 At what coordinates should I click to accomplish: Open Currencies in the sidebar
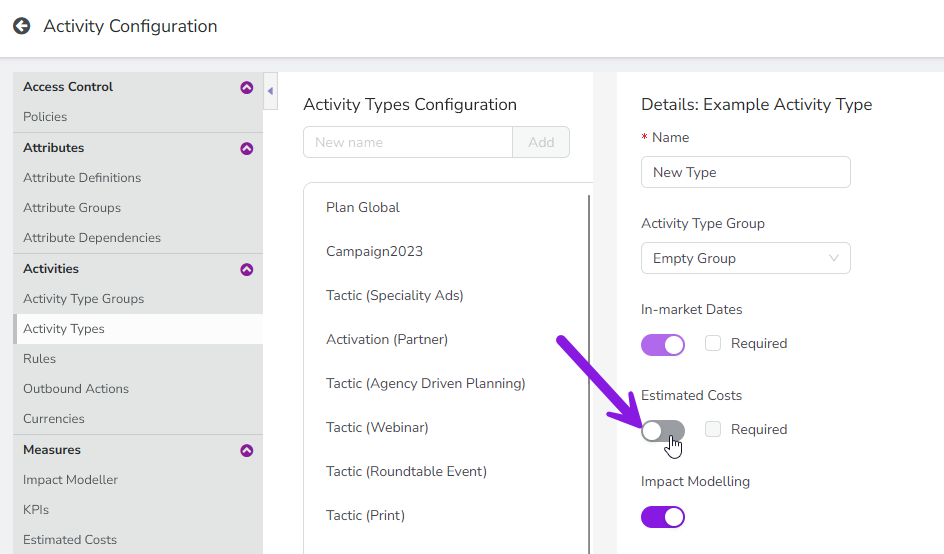pyautogui.click(x=54, y=419)
